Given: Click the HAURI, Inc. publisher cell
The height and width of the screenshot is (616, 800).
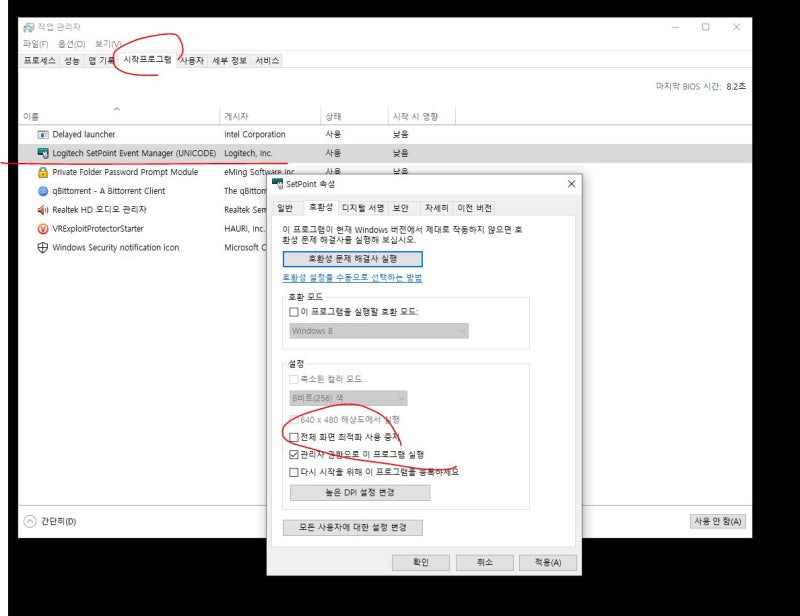Looking at the screenshot, I should click(x=244, y=229).
